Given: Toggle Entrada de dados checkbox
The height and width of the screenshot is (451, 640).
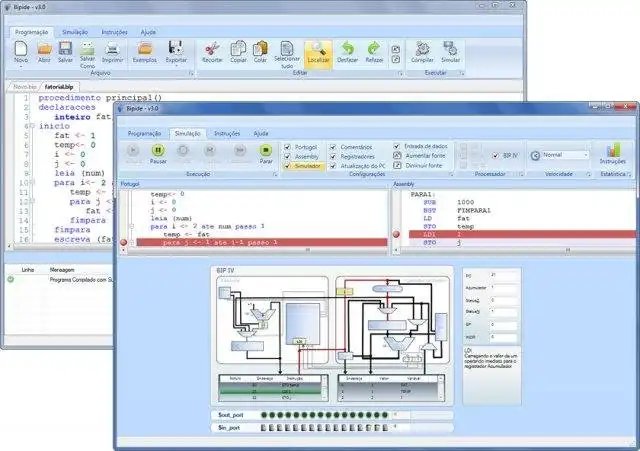Looking at the screenshot, I should tap(396, 146).
